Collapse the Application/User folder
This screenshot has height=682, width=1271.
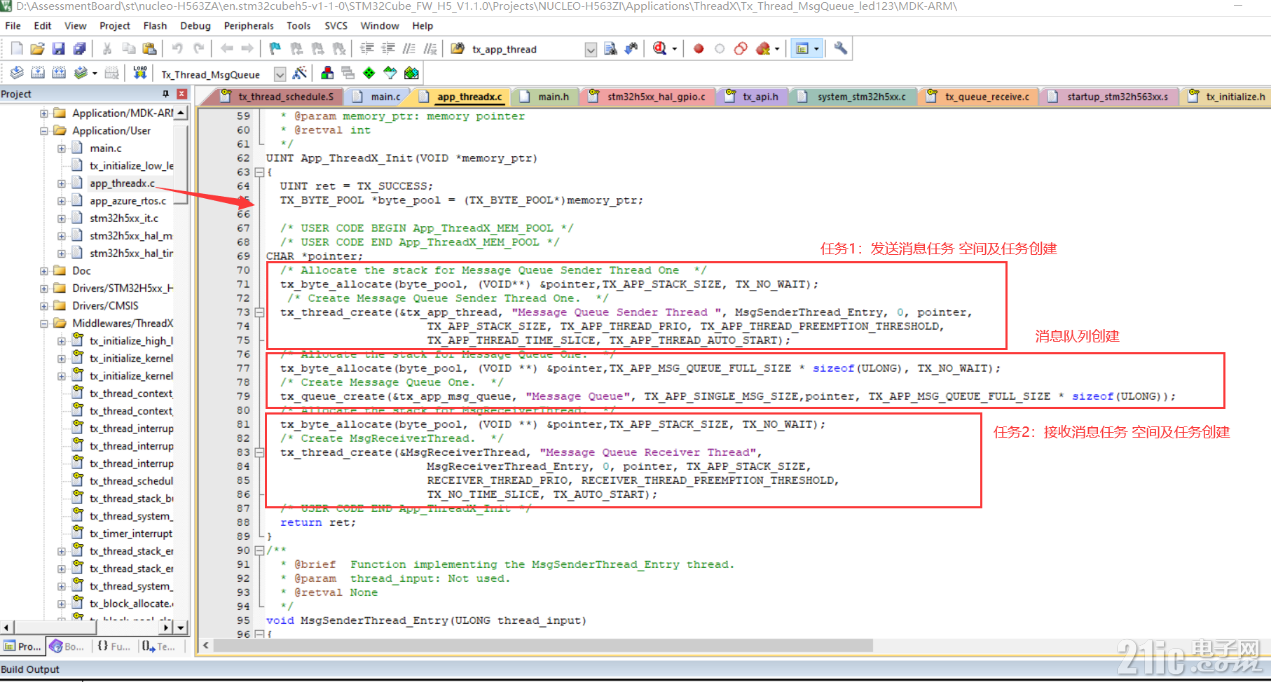tap(45, 130)
